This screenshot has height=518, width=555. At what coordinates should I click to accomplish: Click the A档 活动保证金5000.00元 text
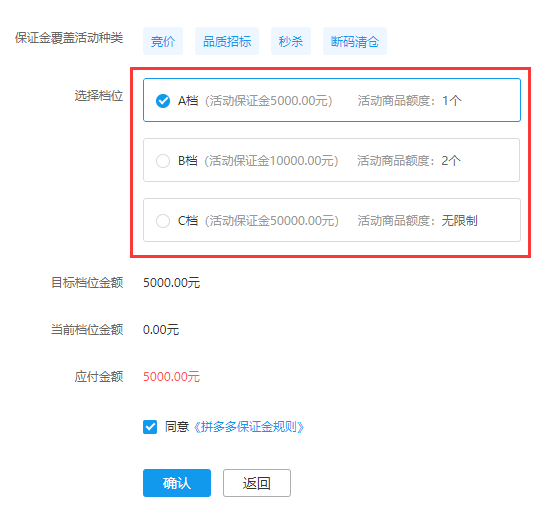(255, 101)
